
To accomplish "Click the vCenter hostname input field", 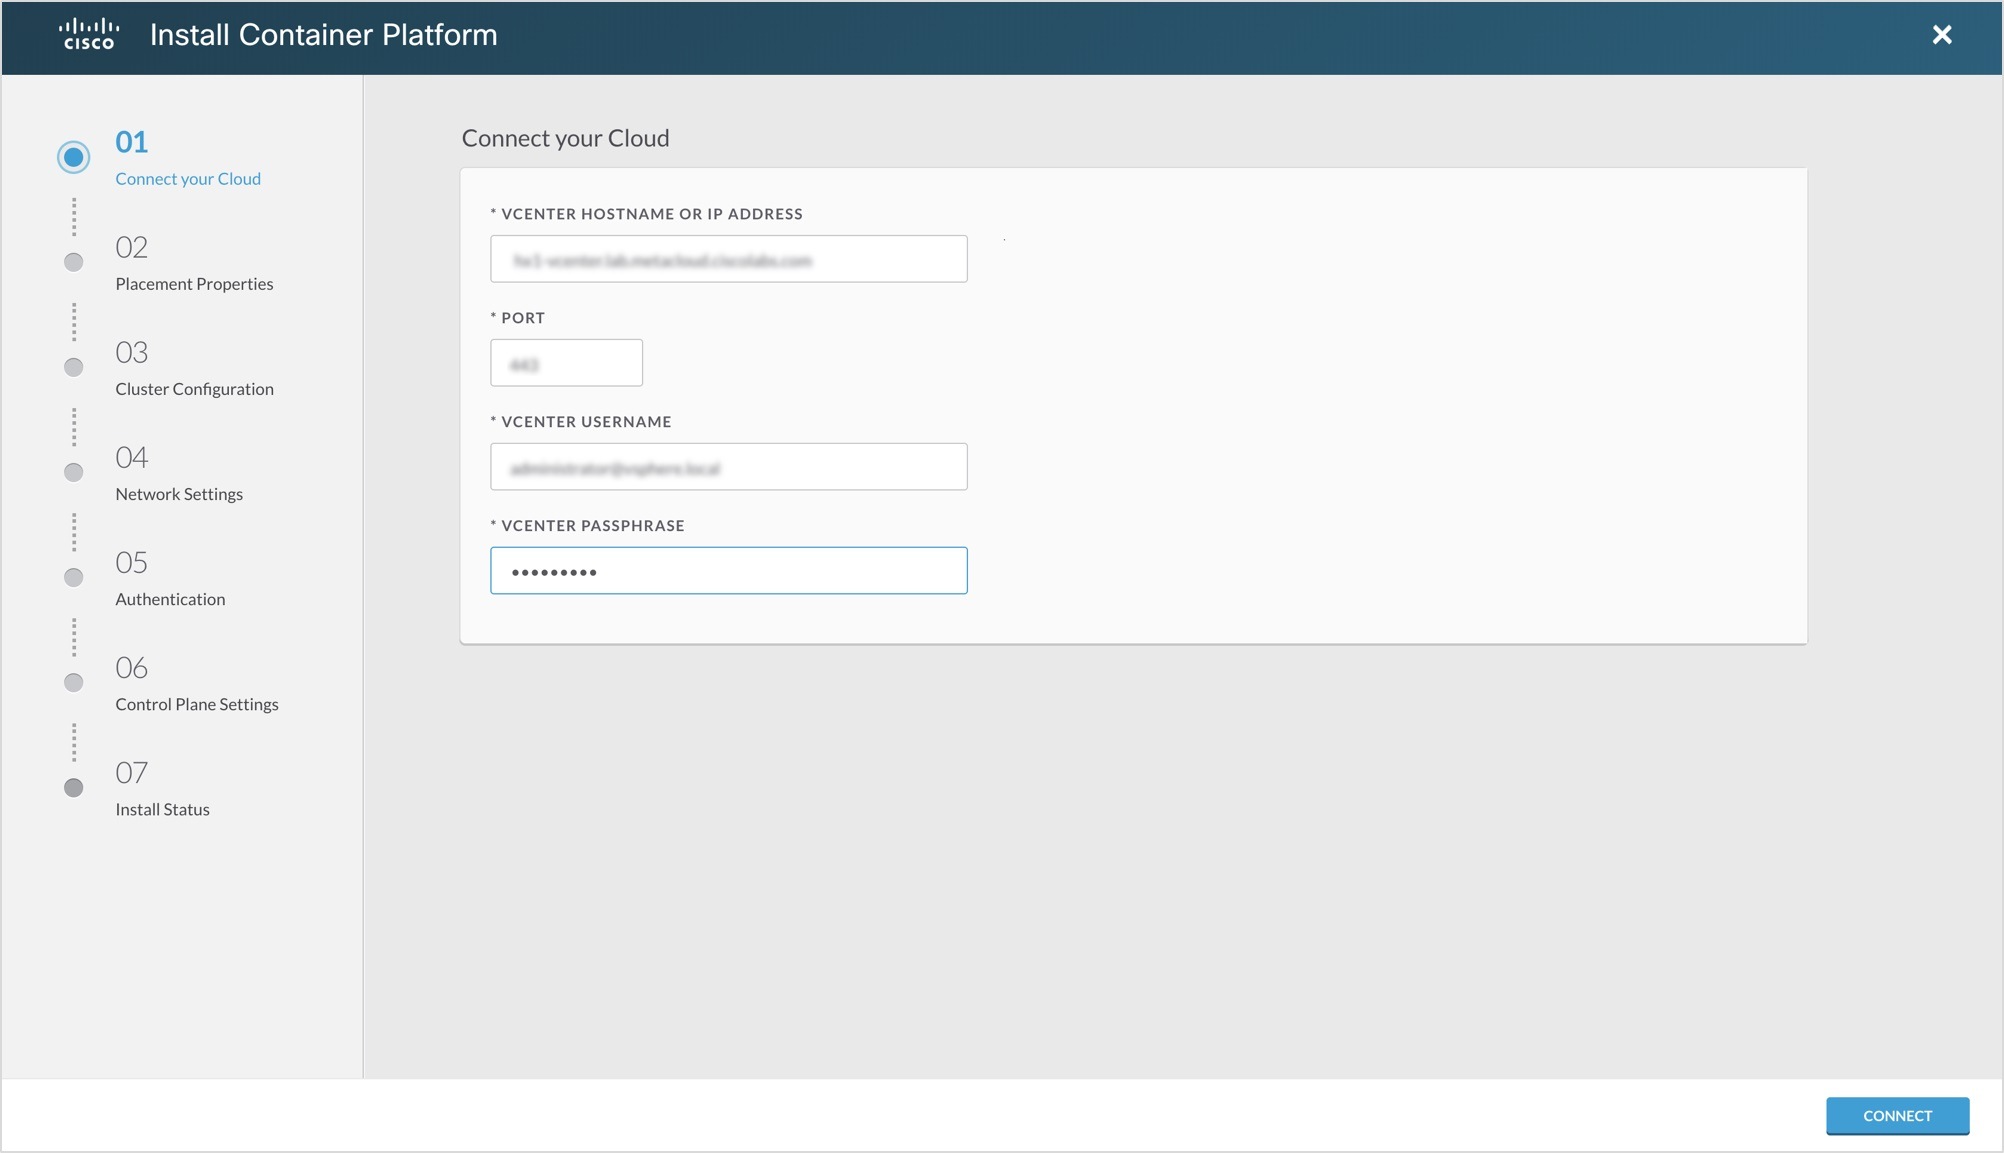I will 728,258.
